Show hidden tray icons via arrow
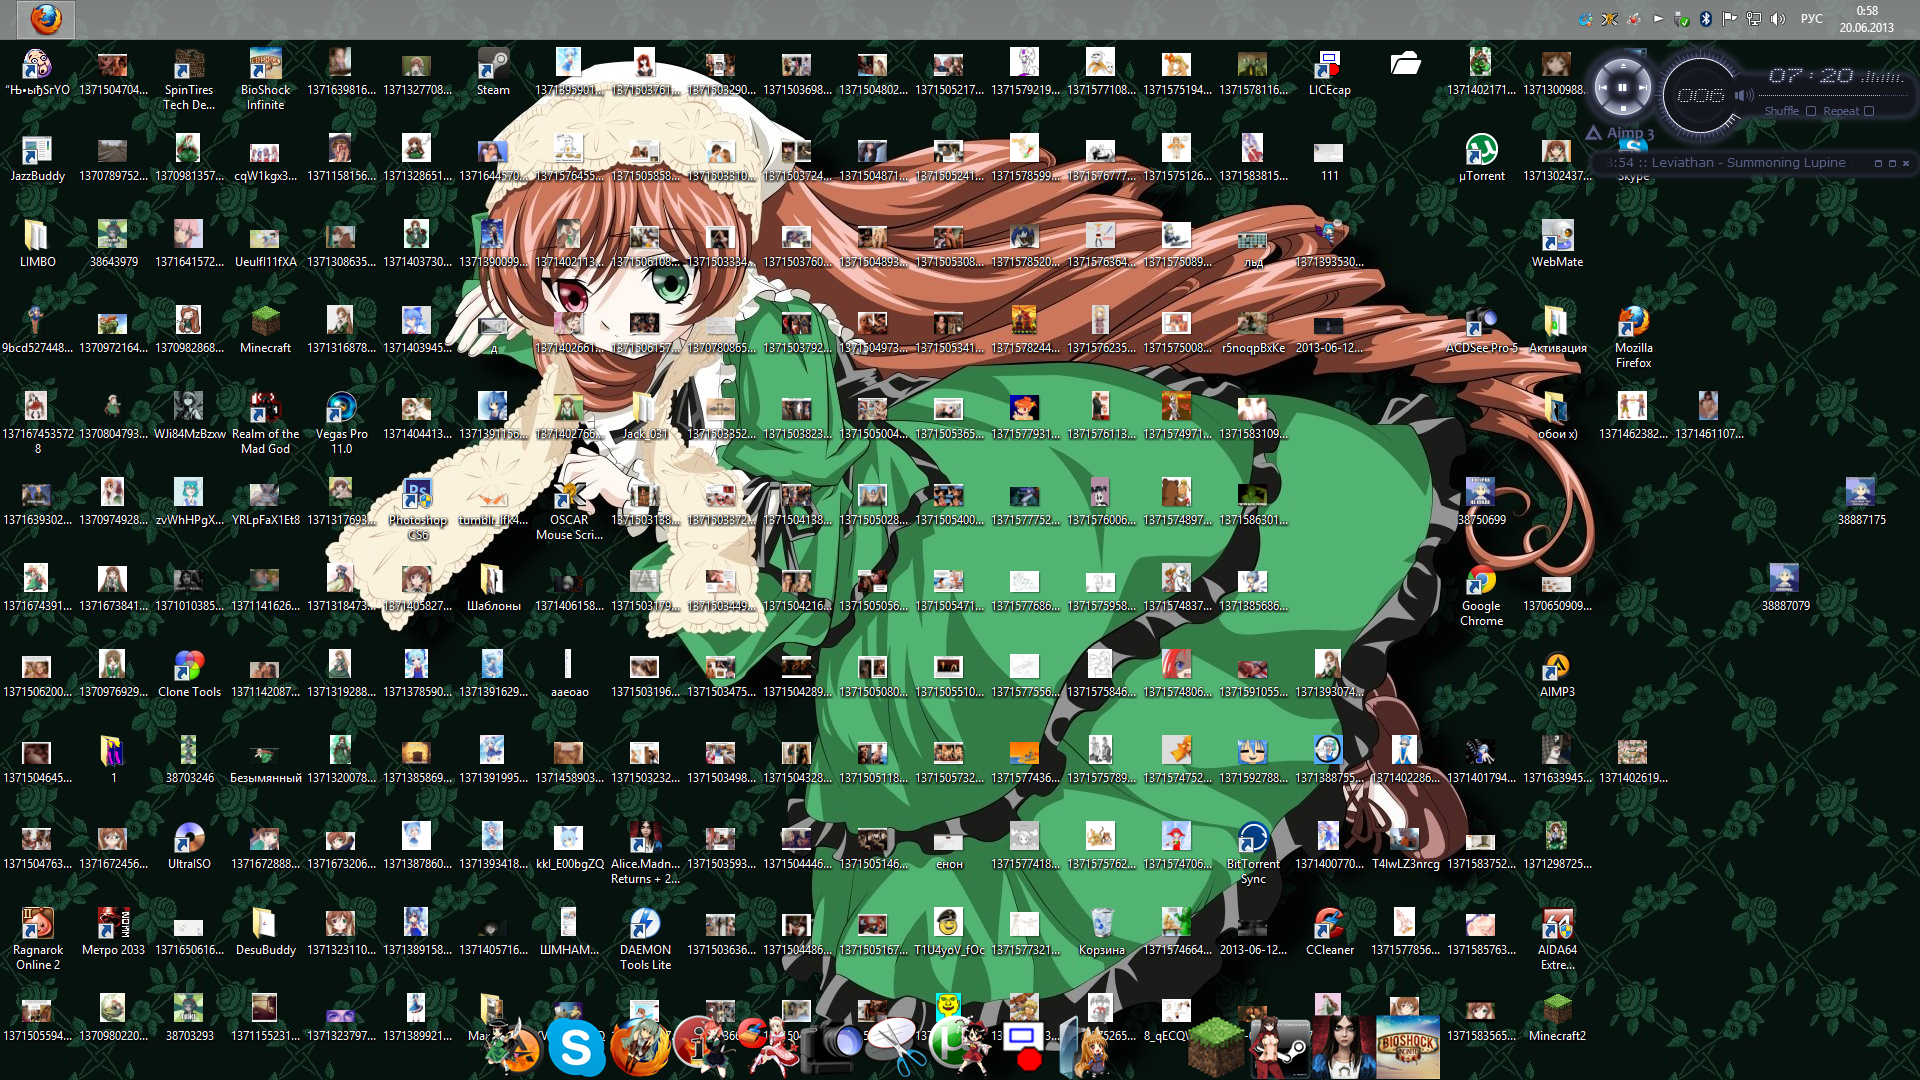 (1658, 18)
